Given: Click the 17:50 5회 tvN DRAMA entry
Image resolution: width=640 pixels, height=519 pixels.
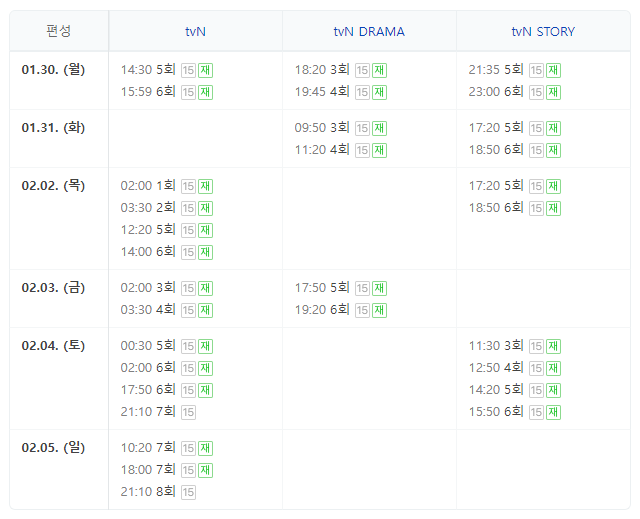Looking at the screenshot, I should [x=322, y=288].
